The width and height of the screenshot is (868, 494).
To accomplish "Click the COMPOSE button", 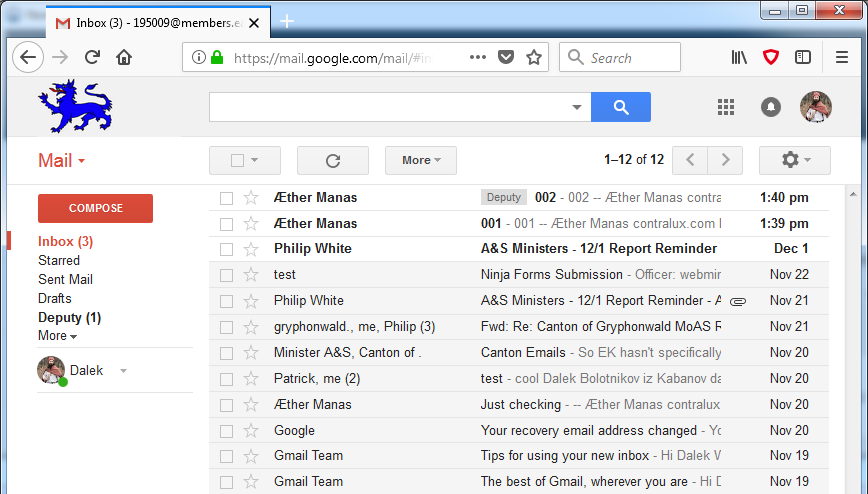I will [95, 208].
